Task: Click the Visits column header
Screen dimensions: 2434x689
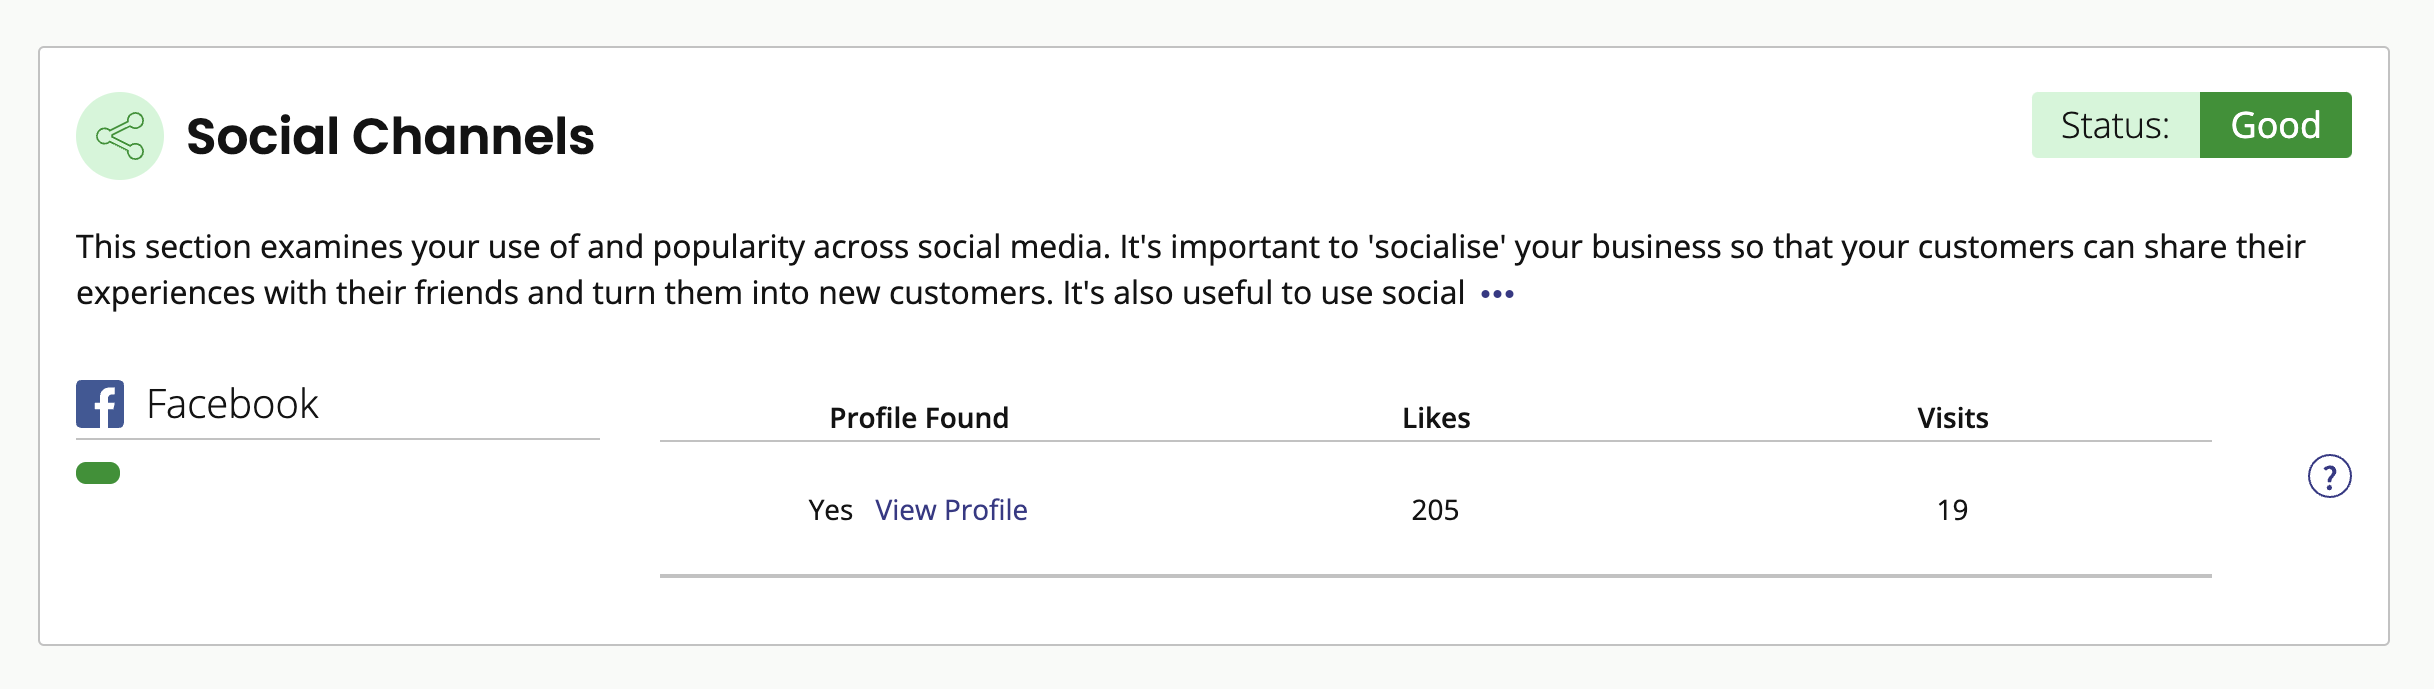Action: 1953,418
